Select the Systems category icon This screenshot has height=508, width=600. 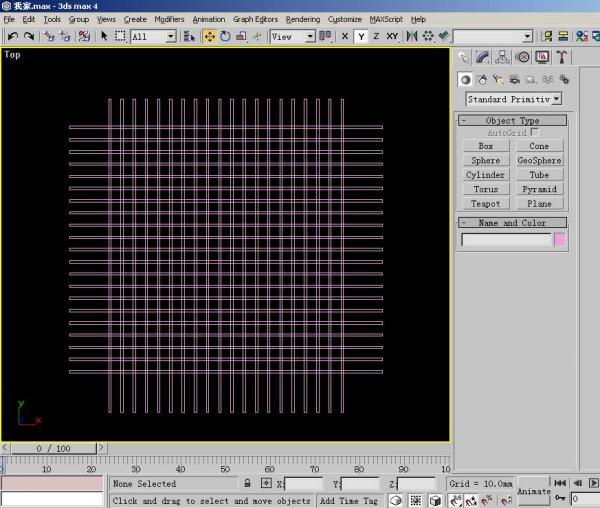tap(564, 80)
